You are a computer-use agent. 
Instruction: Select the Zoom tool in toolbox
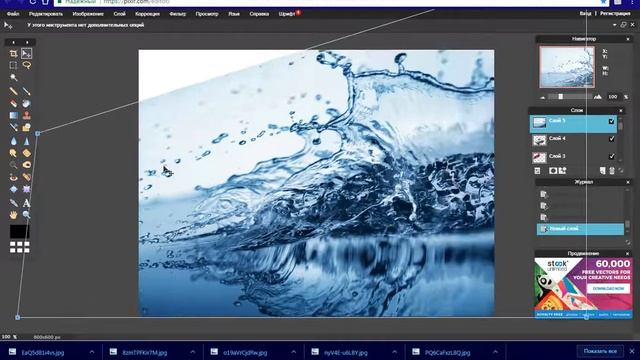click(x=27, y=215)
